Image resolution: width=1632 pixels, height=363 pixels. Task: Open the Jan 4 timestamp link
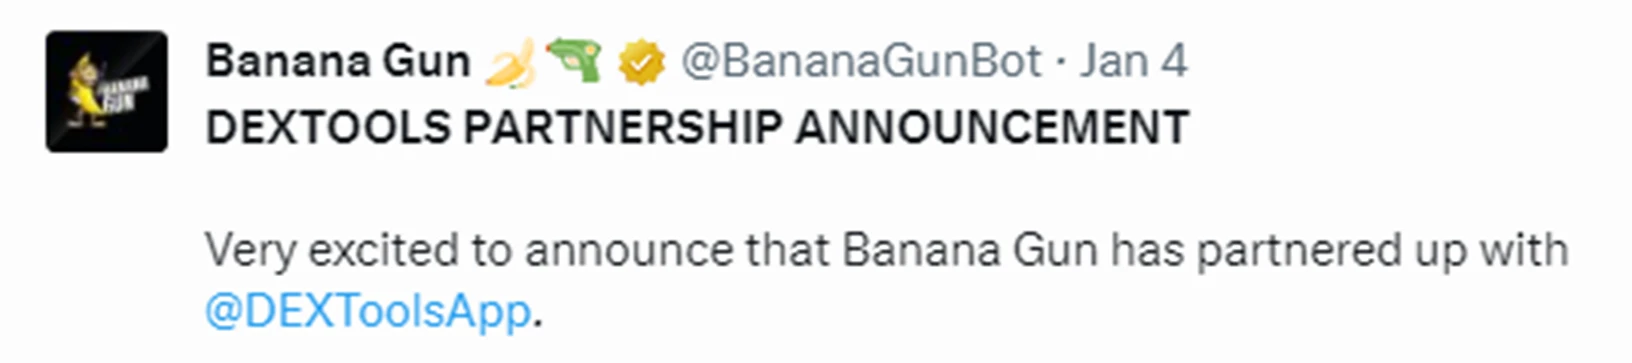pyautogui.click(x=1134, y=62)
